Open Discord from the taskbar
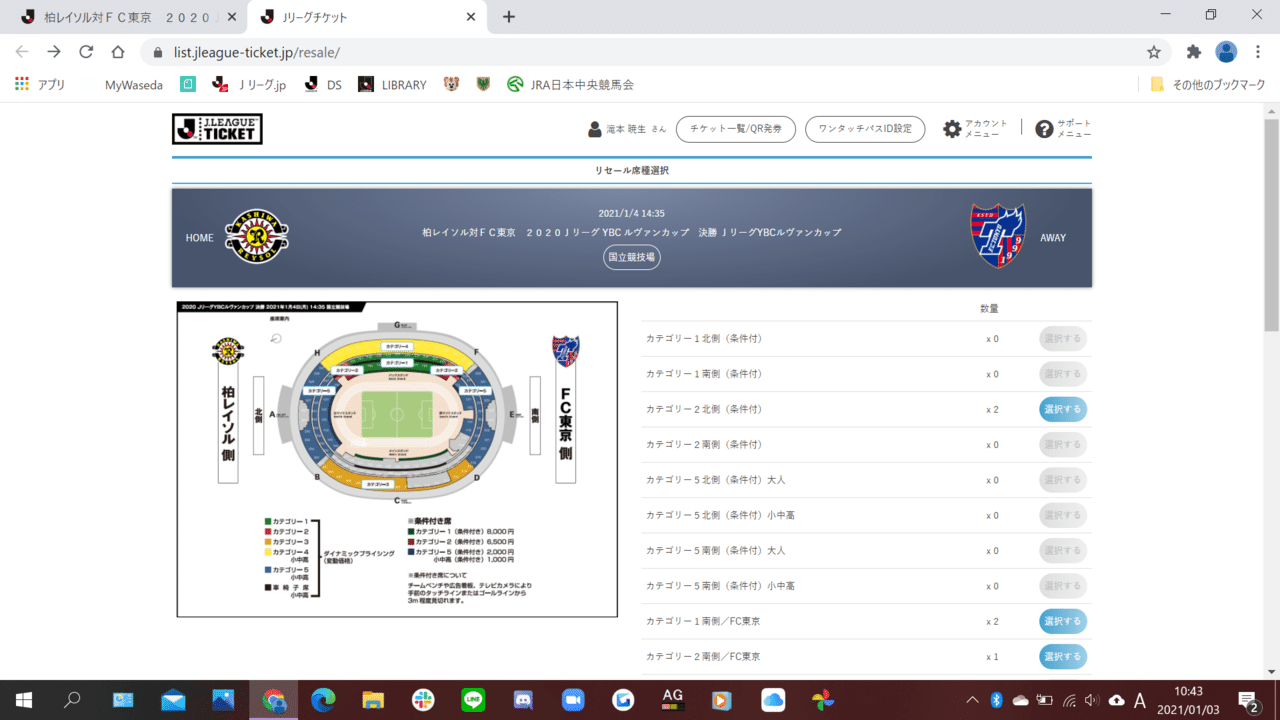 pos(522,699)
